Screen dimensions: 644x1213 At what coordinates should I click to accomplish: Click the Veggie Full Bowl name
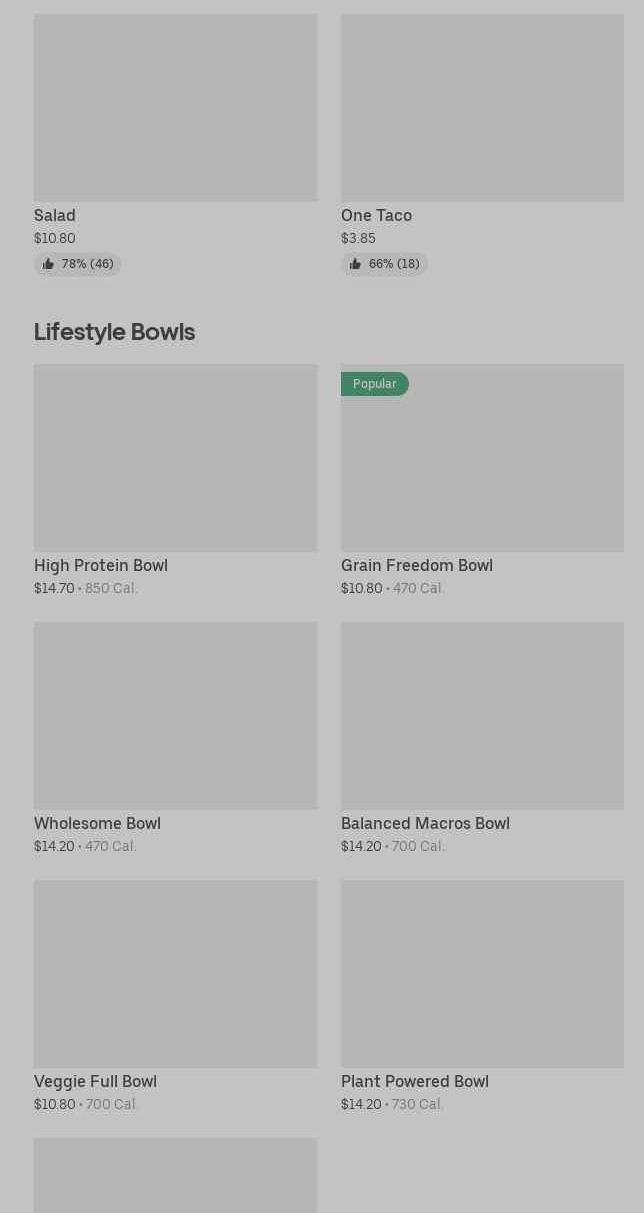coord(95,1081)
